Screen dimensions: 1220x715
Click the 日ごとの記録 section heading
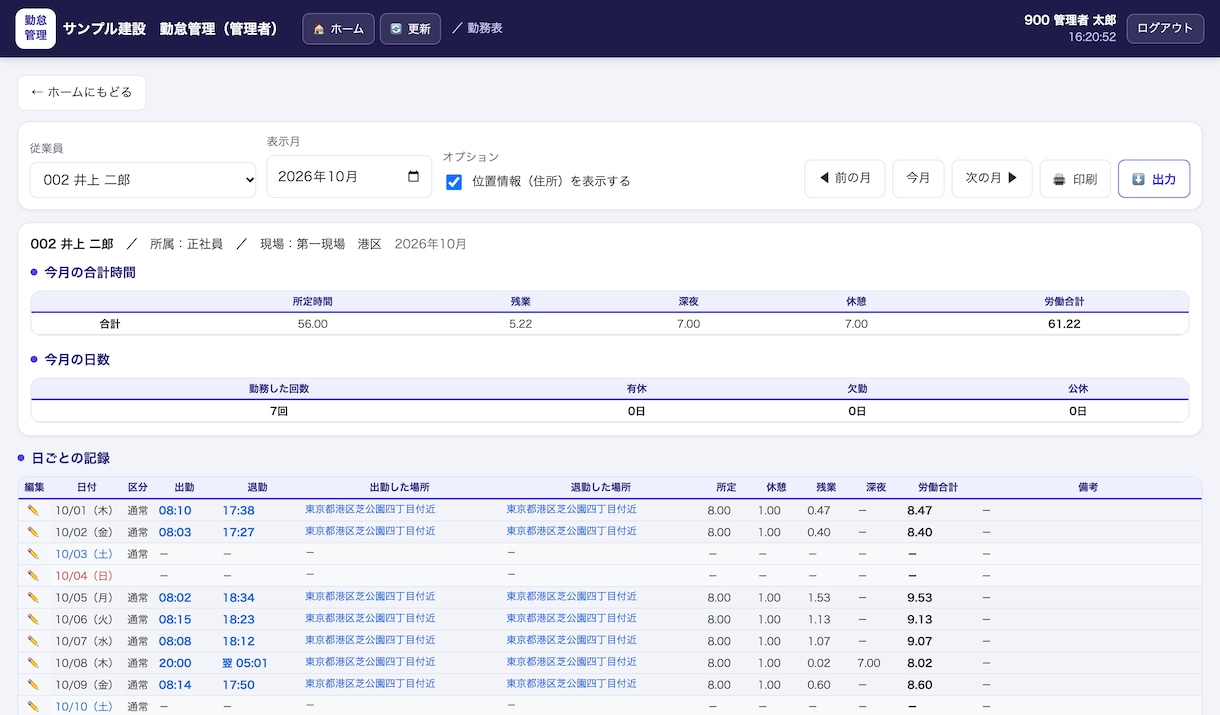coord(71,458)
